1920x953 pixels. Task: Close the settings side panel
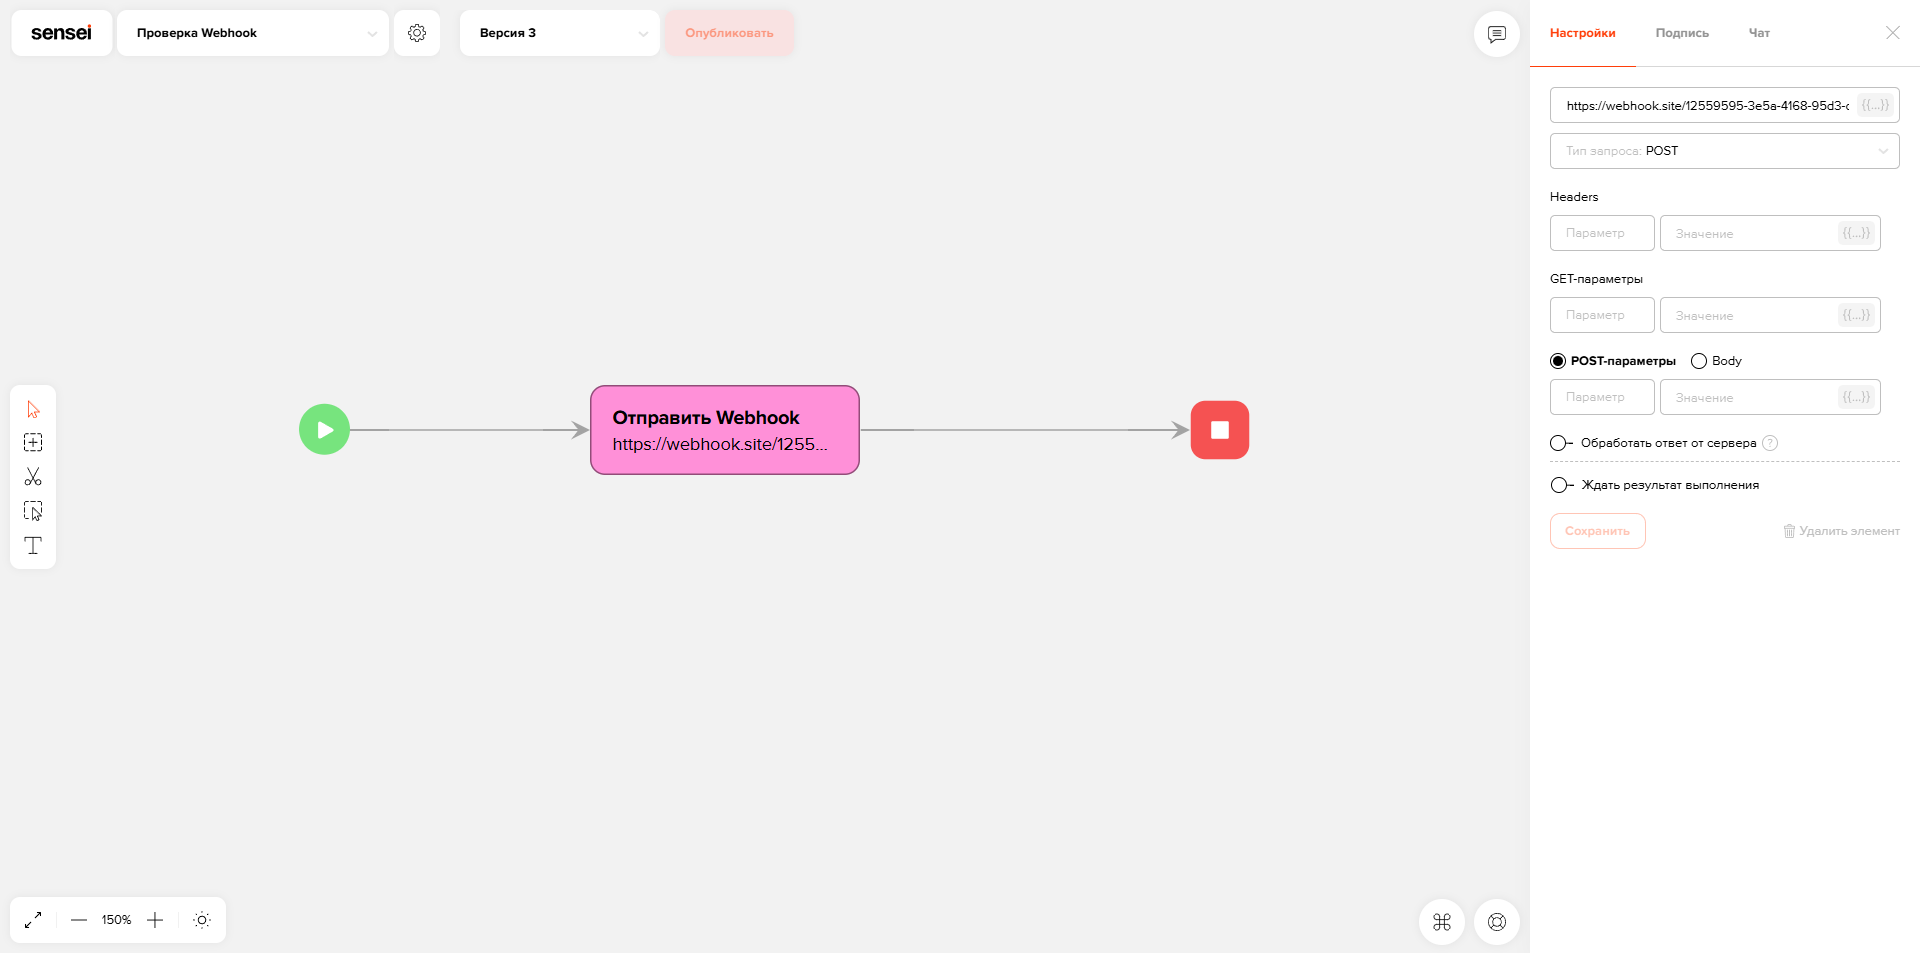pyautogui.click(x=1893, y=33)
